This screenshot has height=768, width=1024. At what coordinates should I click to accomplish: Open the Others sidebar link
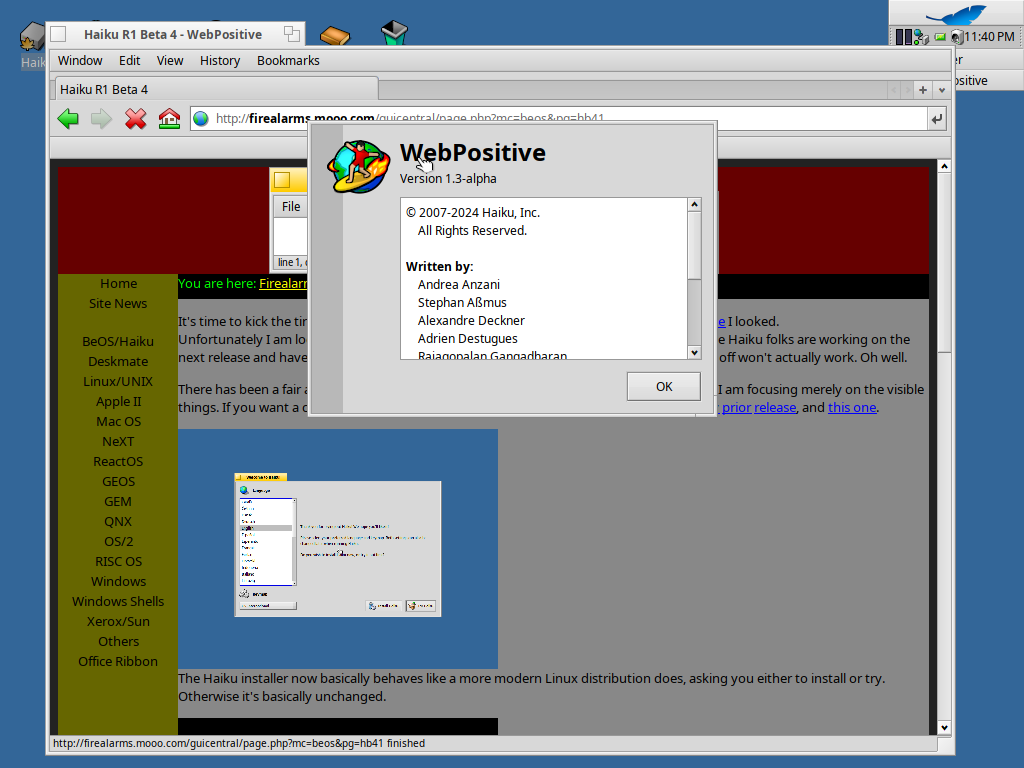118,641
